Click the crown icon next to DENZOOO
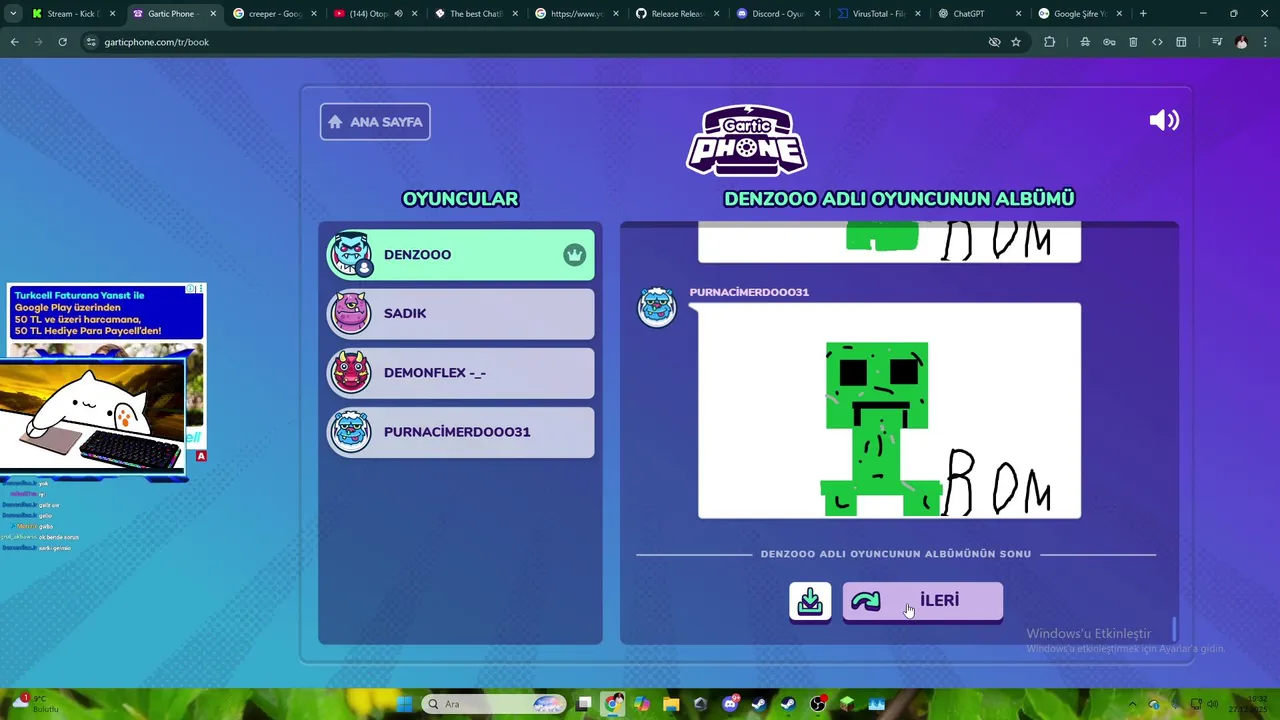The width and height of the screenshot is (1280, 720). 574,255
